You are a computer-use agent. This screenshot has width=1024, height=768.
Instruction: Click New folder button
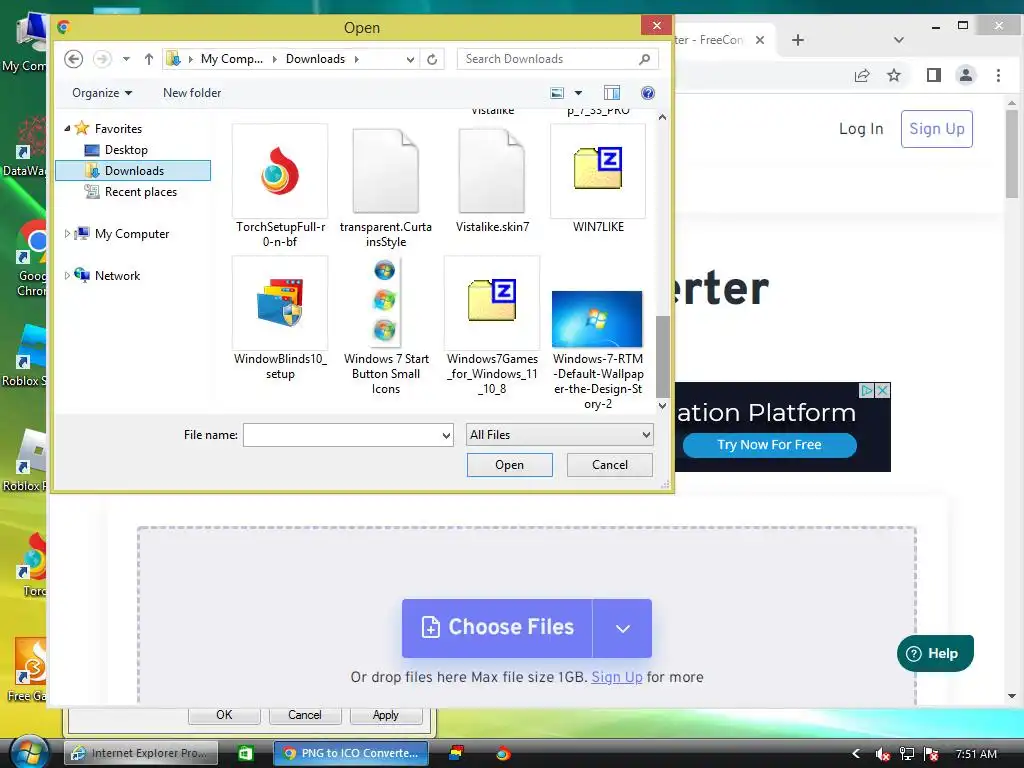(192, 93)
